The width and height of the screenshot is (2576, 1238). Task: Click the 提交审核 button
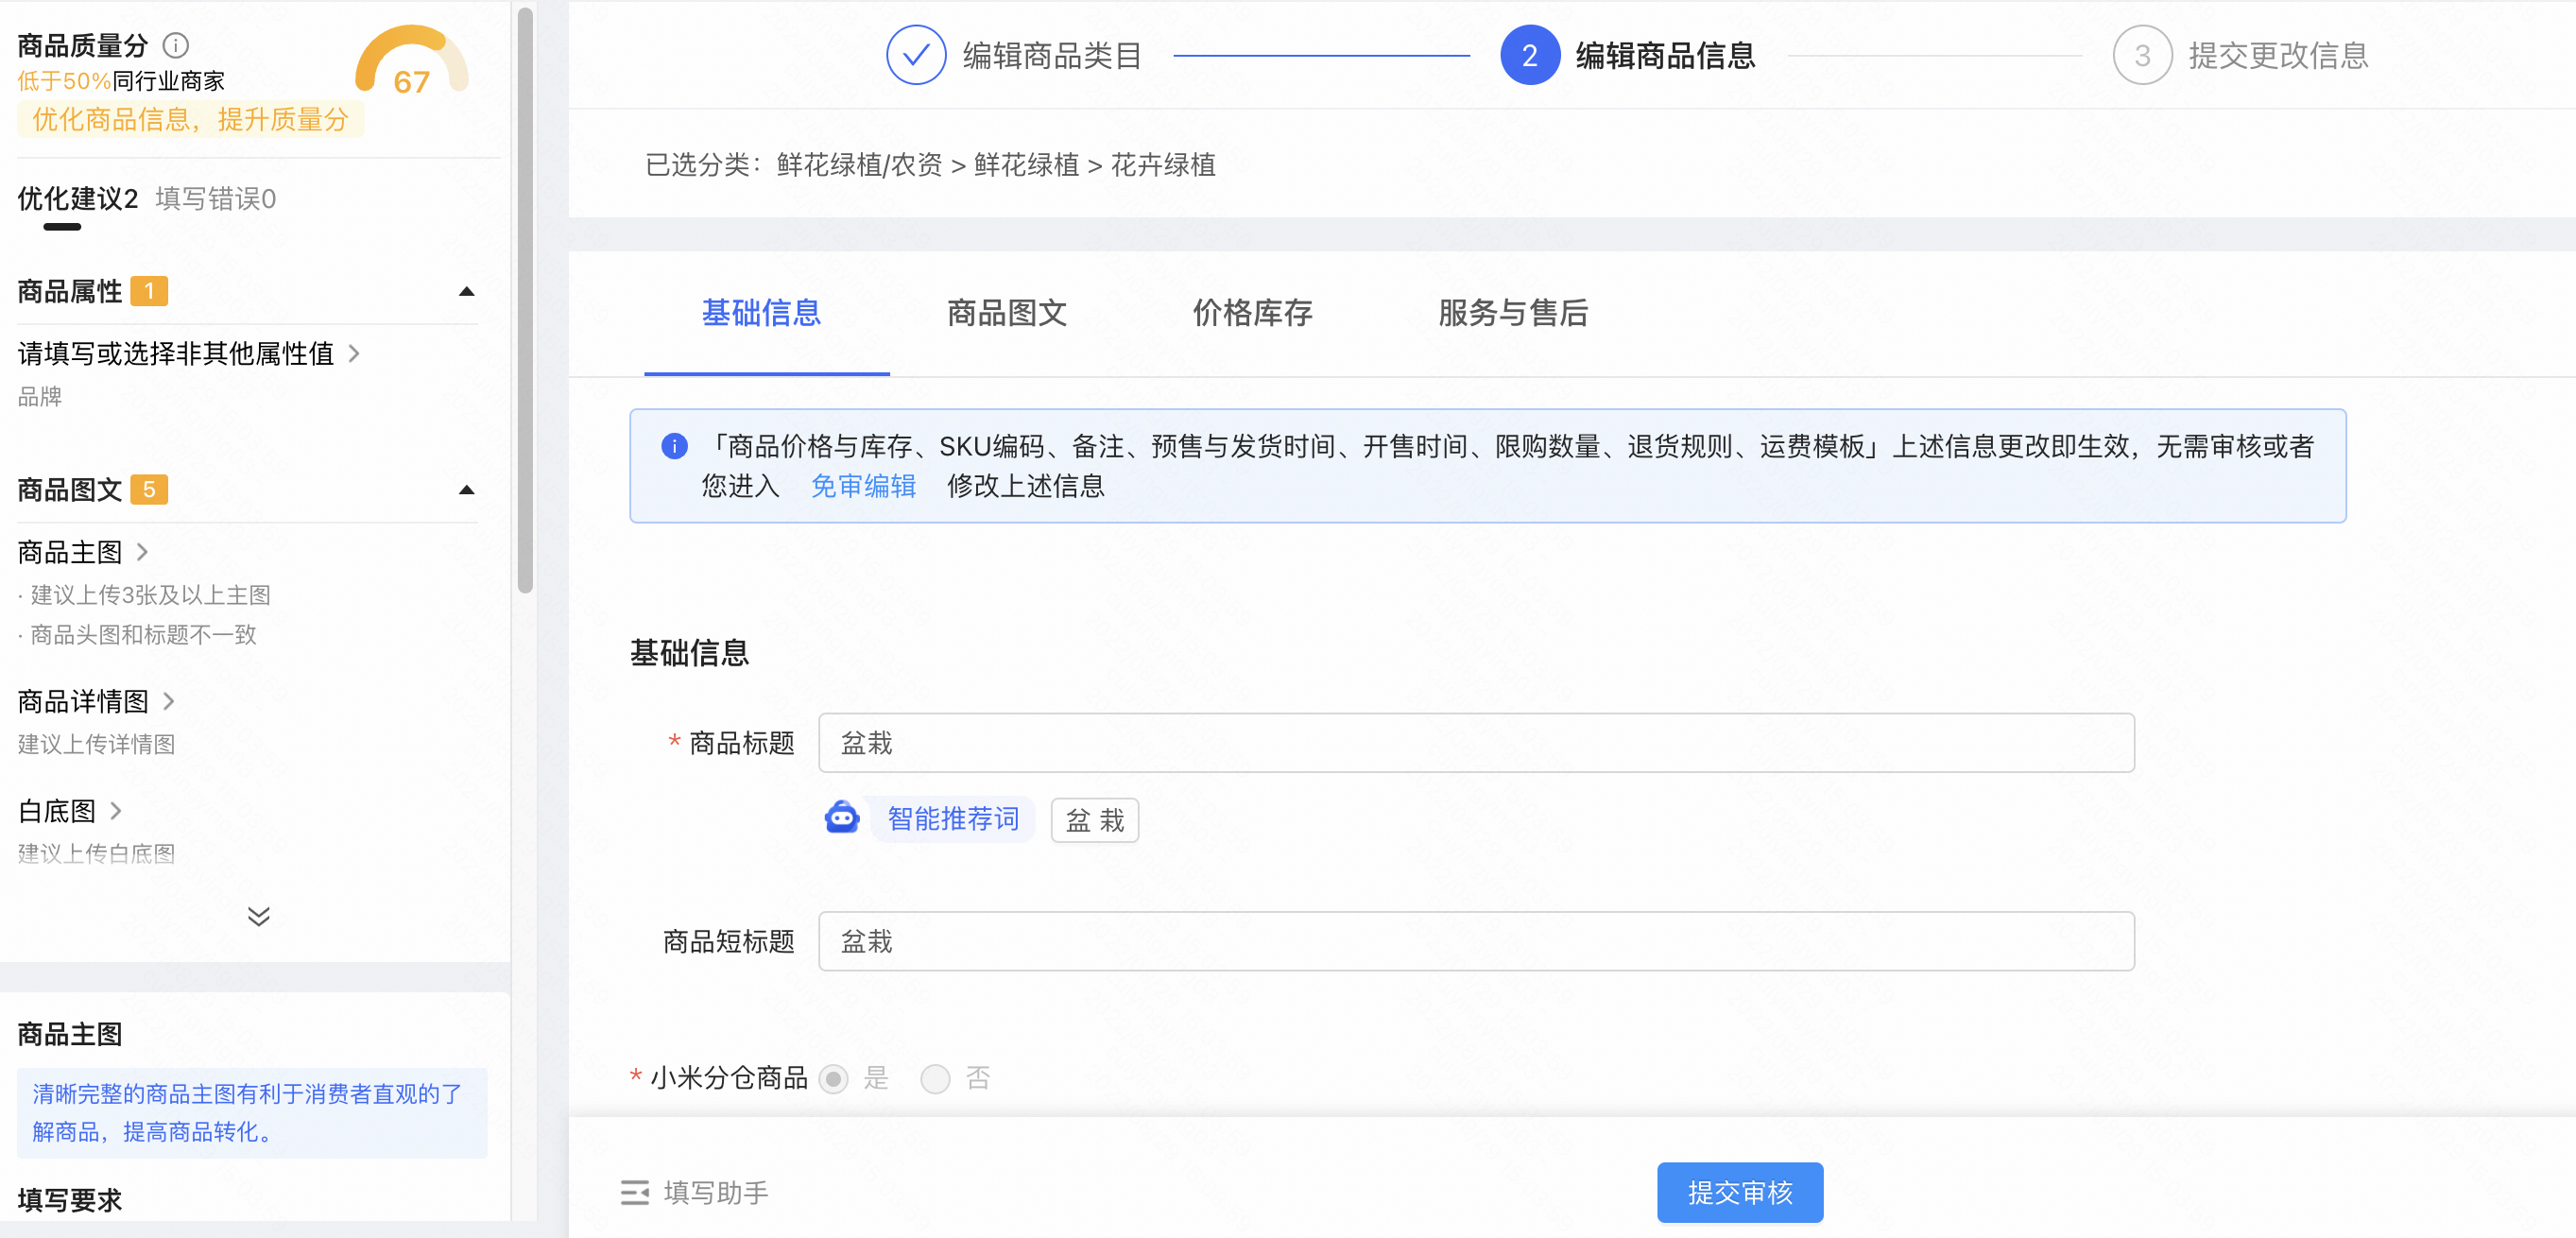pos(1739,1192)
